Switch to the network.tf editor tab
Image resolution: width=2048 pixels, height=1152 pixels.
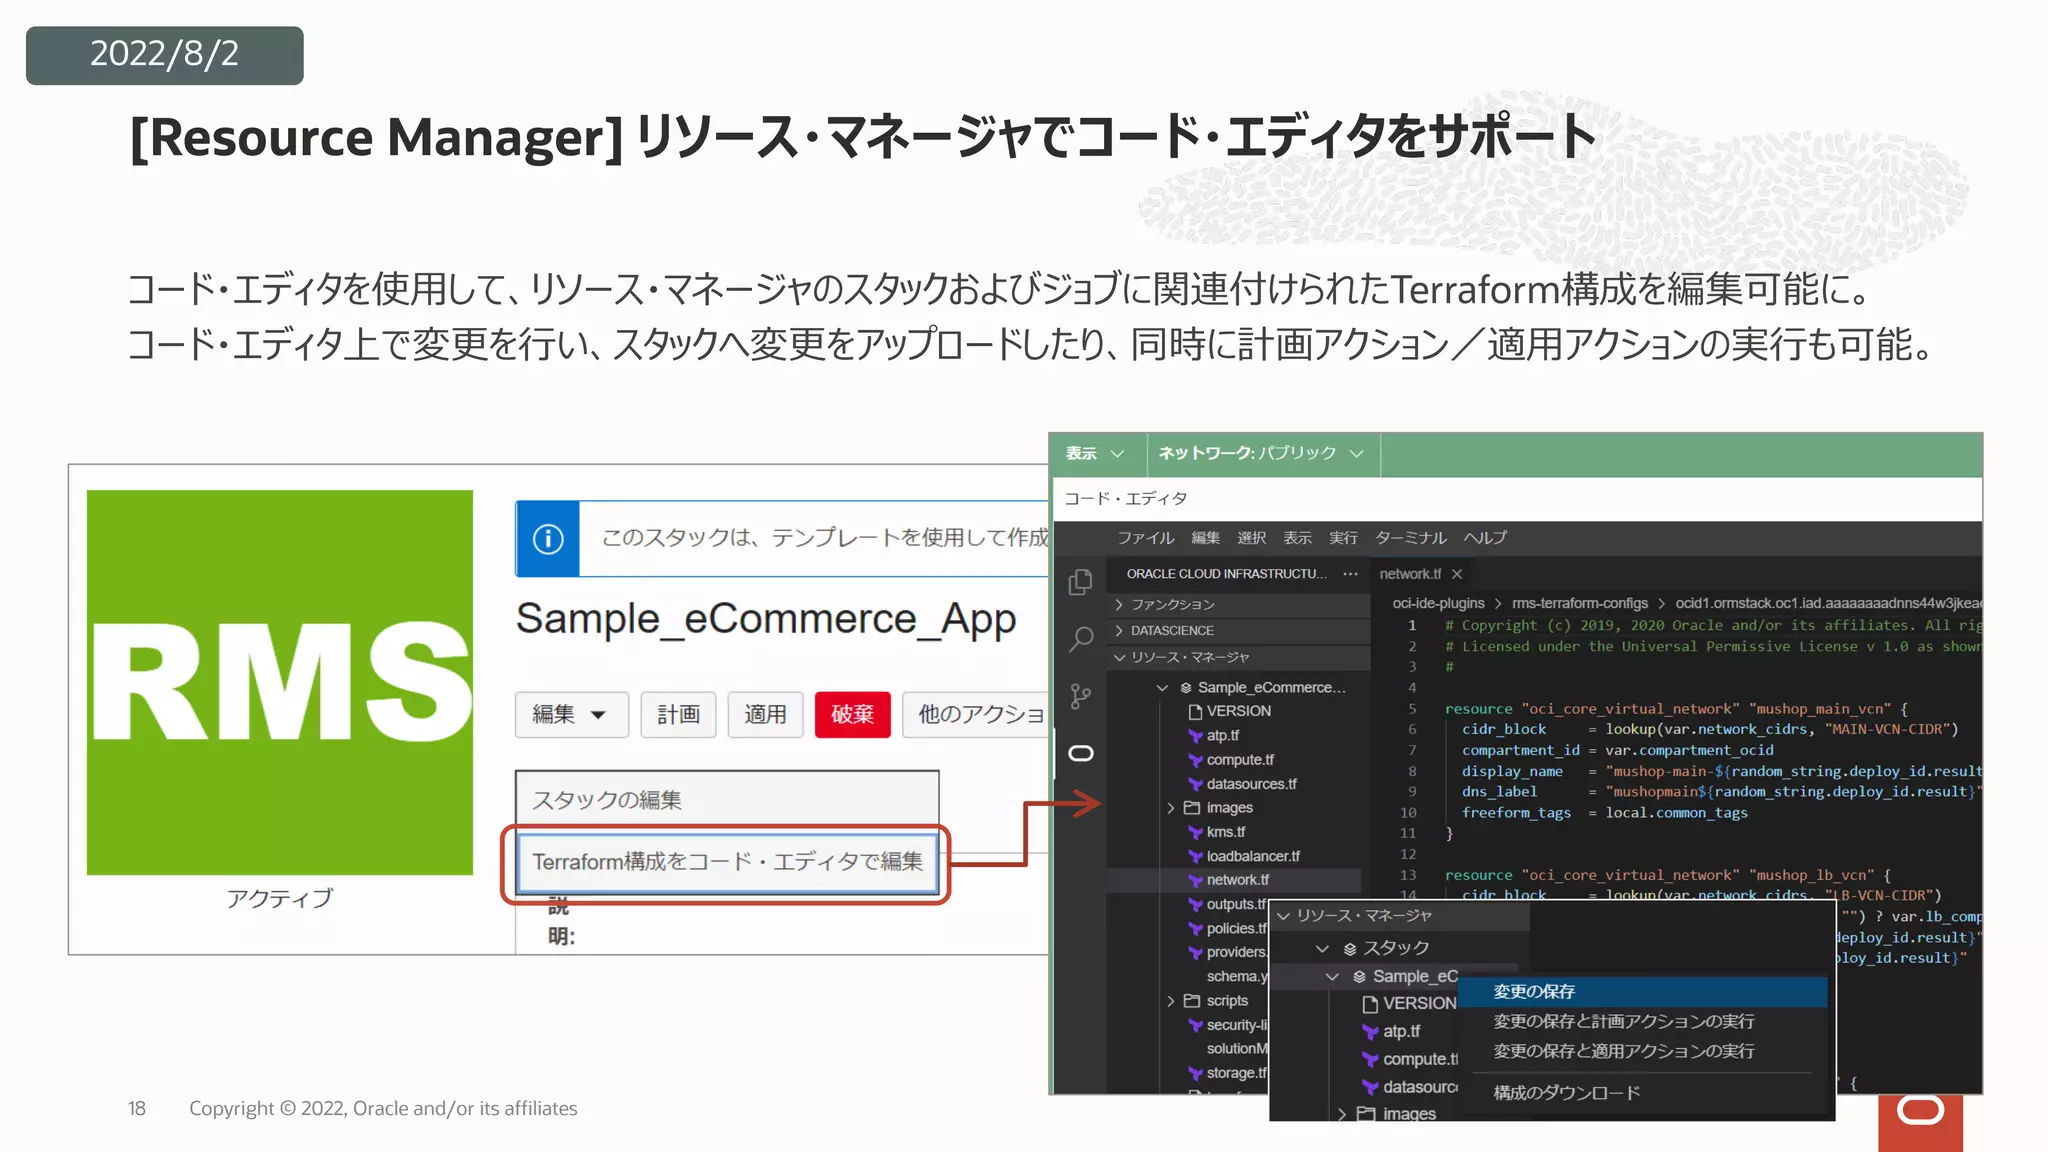click(x=1410, y=574)
